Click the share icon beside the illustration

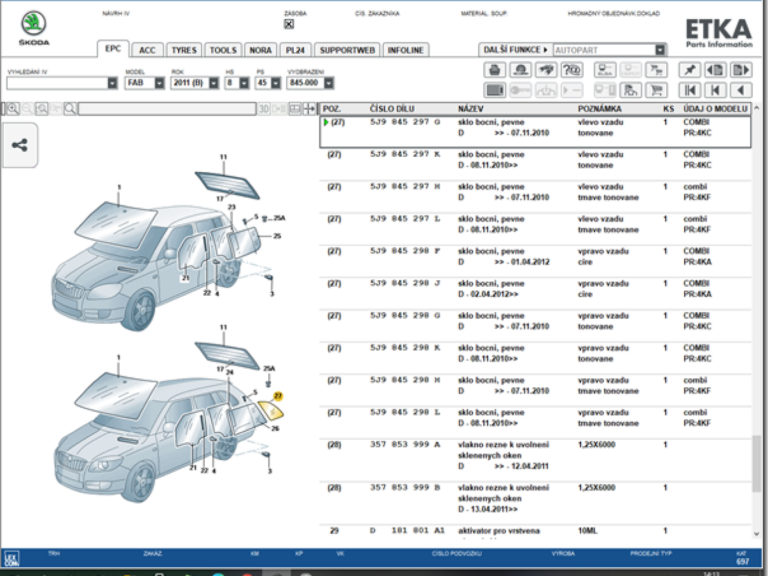click(20, 144)
